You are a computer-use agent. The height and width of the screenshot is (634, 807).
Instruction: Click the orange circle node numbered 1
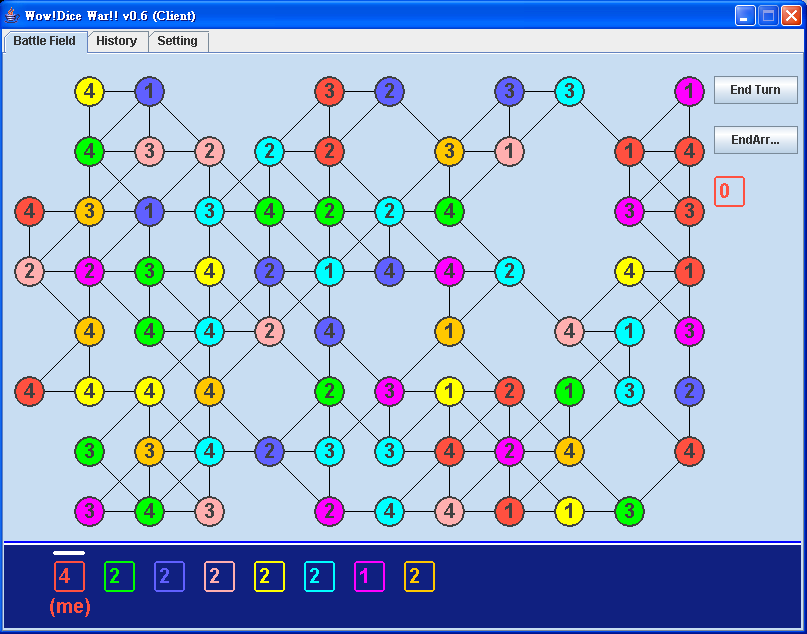(449, 331)
